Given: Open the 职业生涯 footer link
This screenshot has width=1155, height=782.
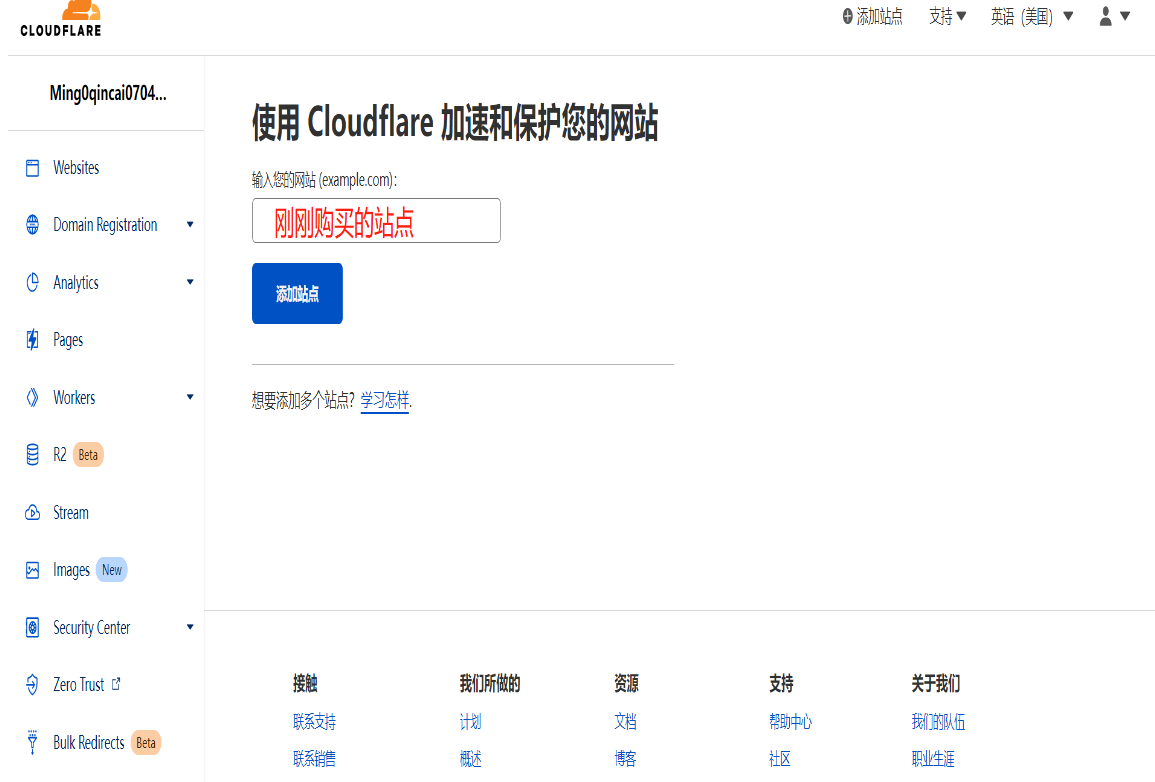Looking at the screenshot, I should tap(933, 758).
